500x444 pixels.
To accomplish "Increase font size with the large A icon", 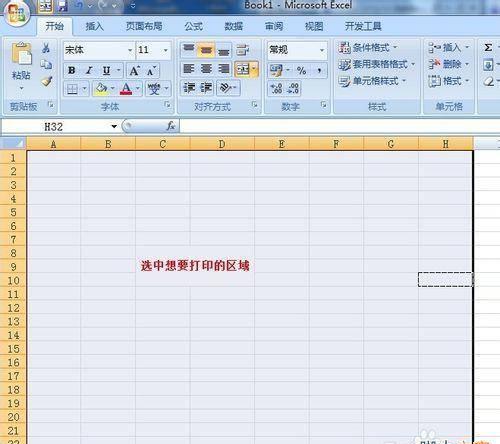I will pos(135,71).
